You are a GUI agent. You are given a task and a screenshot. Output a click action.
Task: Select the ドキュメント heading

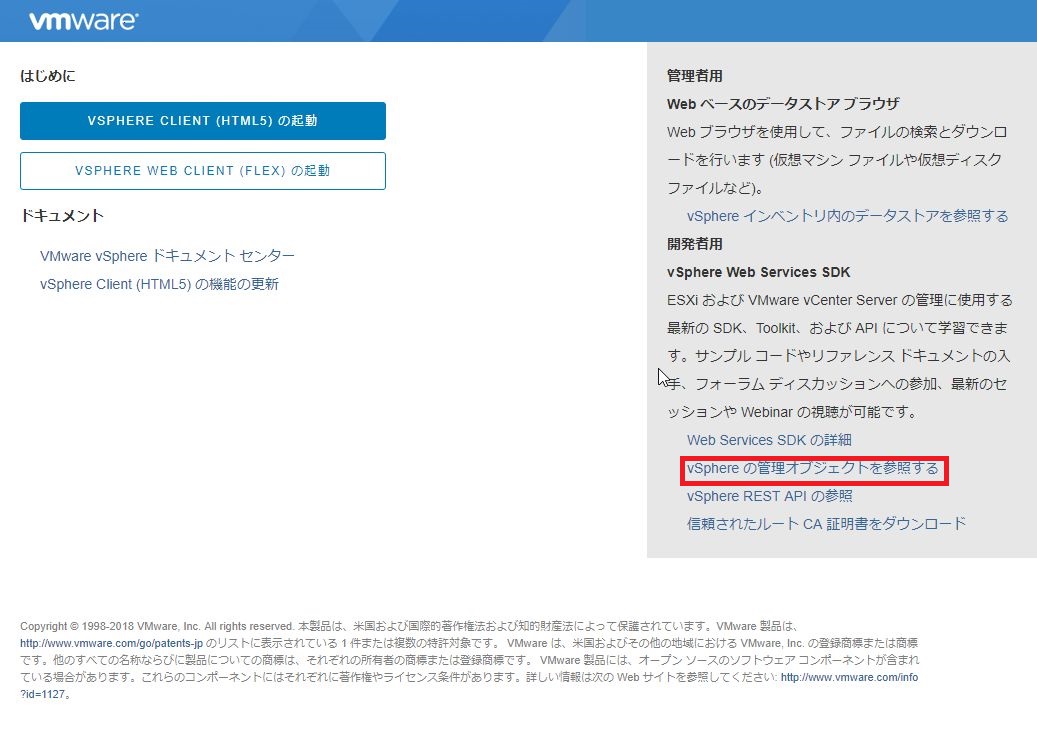pyautogui.click(x=62, y=216)
